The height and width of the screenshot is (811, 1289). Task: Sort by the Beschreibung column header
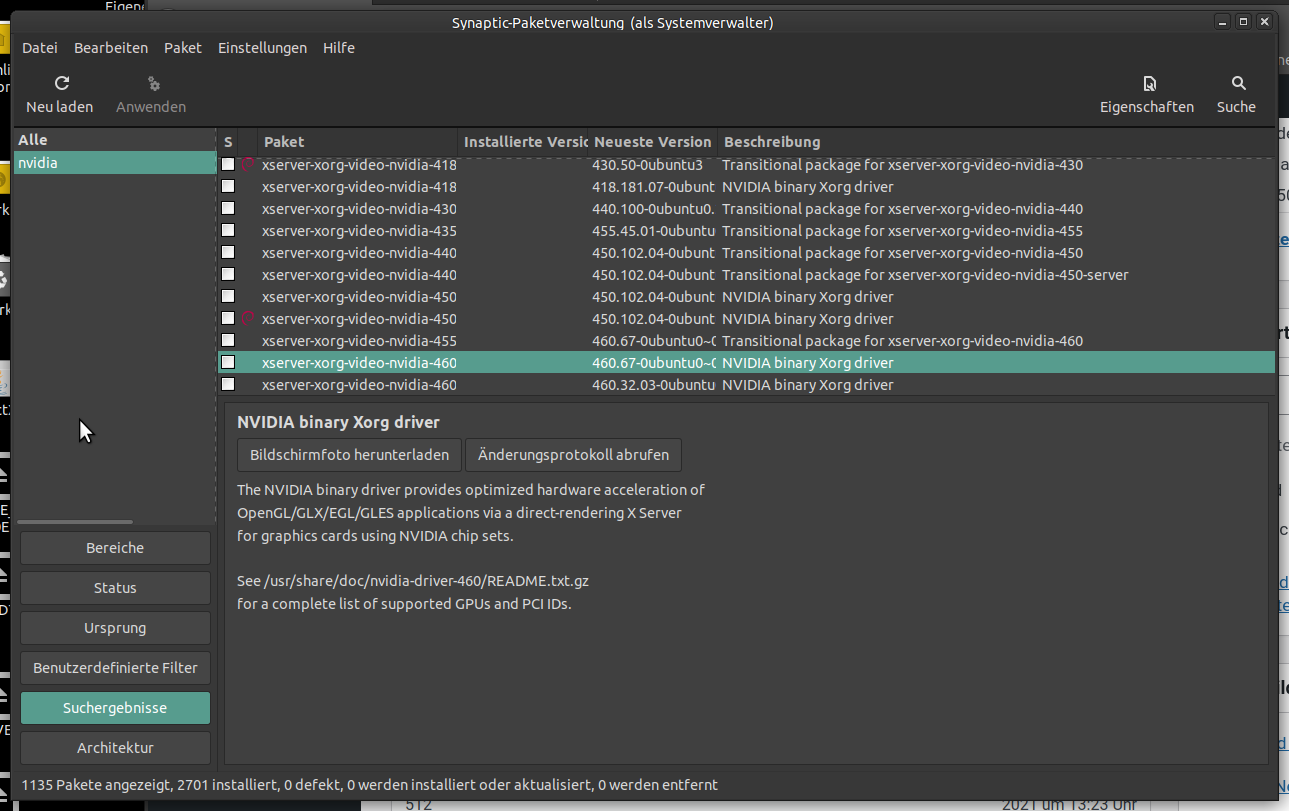pyautogui.click(x=771, y=142)
